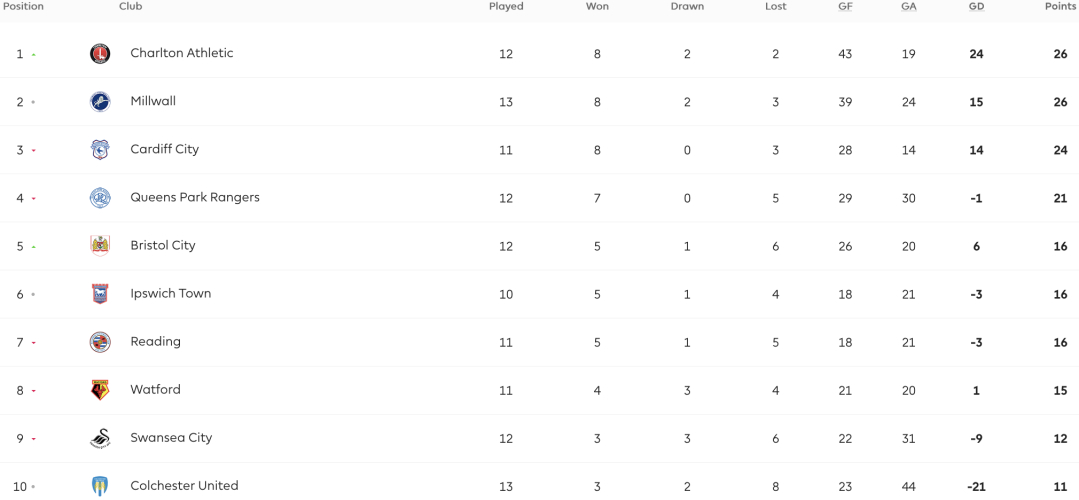
Task: Click red down arrow beside position 3
Action: [x=34, y=151]
